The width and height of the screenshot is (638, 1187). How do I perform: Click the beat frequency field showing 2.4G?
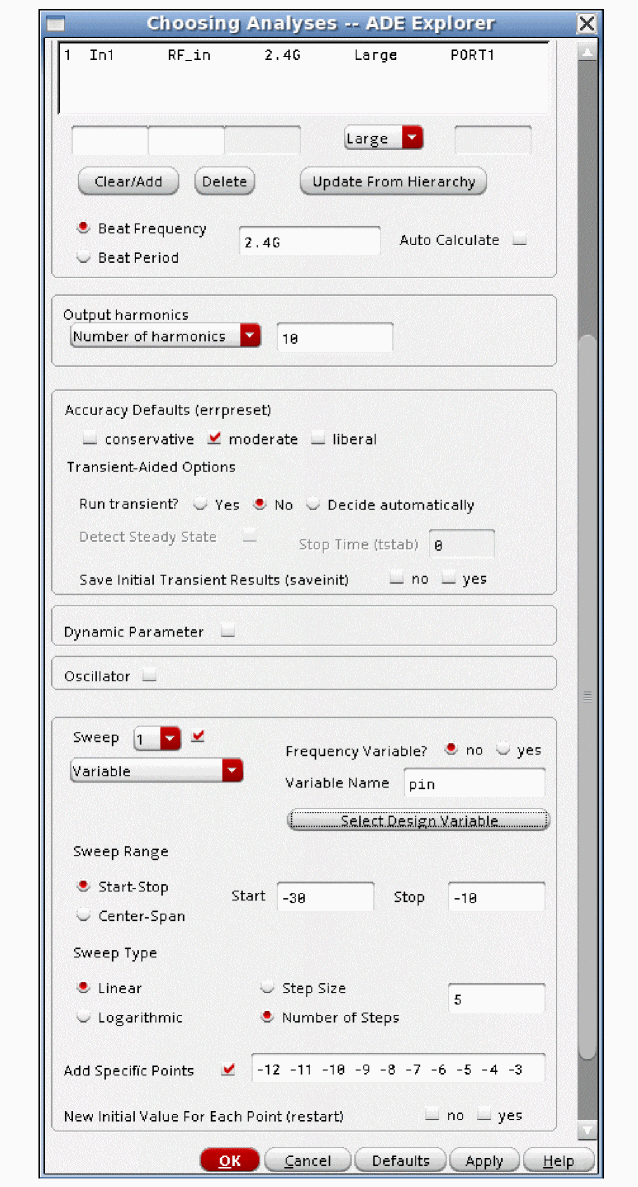[310, 241]
